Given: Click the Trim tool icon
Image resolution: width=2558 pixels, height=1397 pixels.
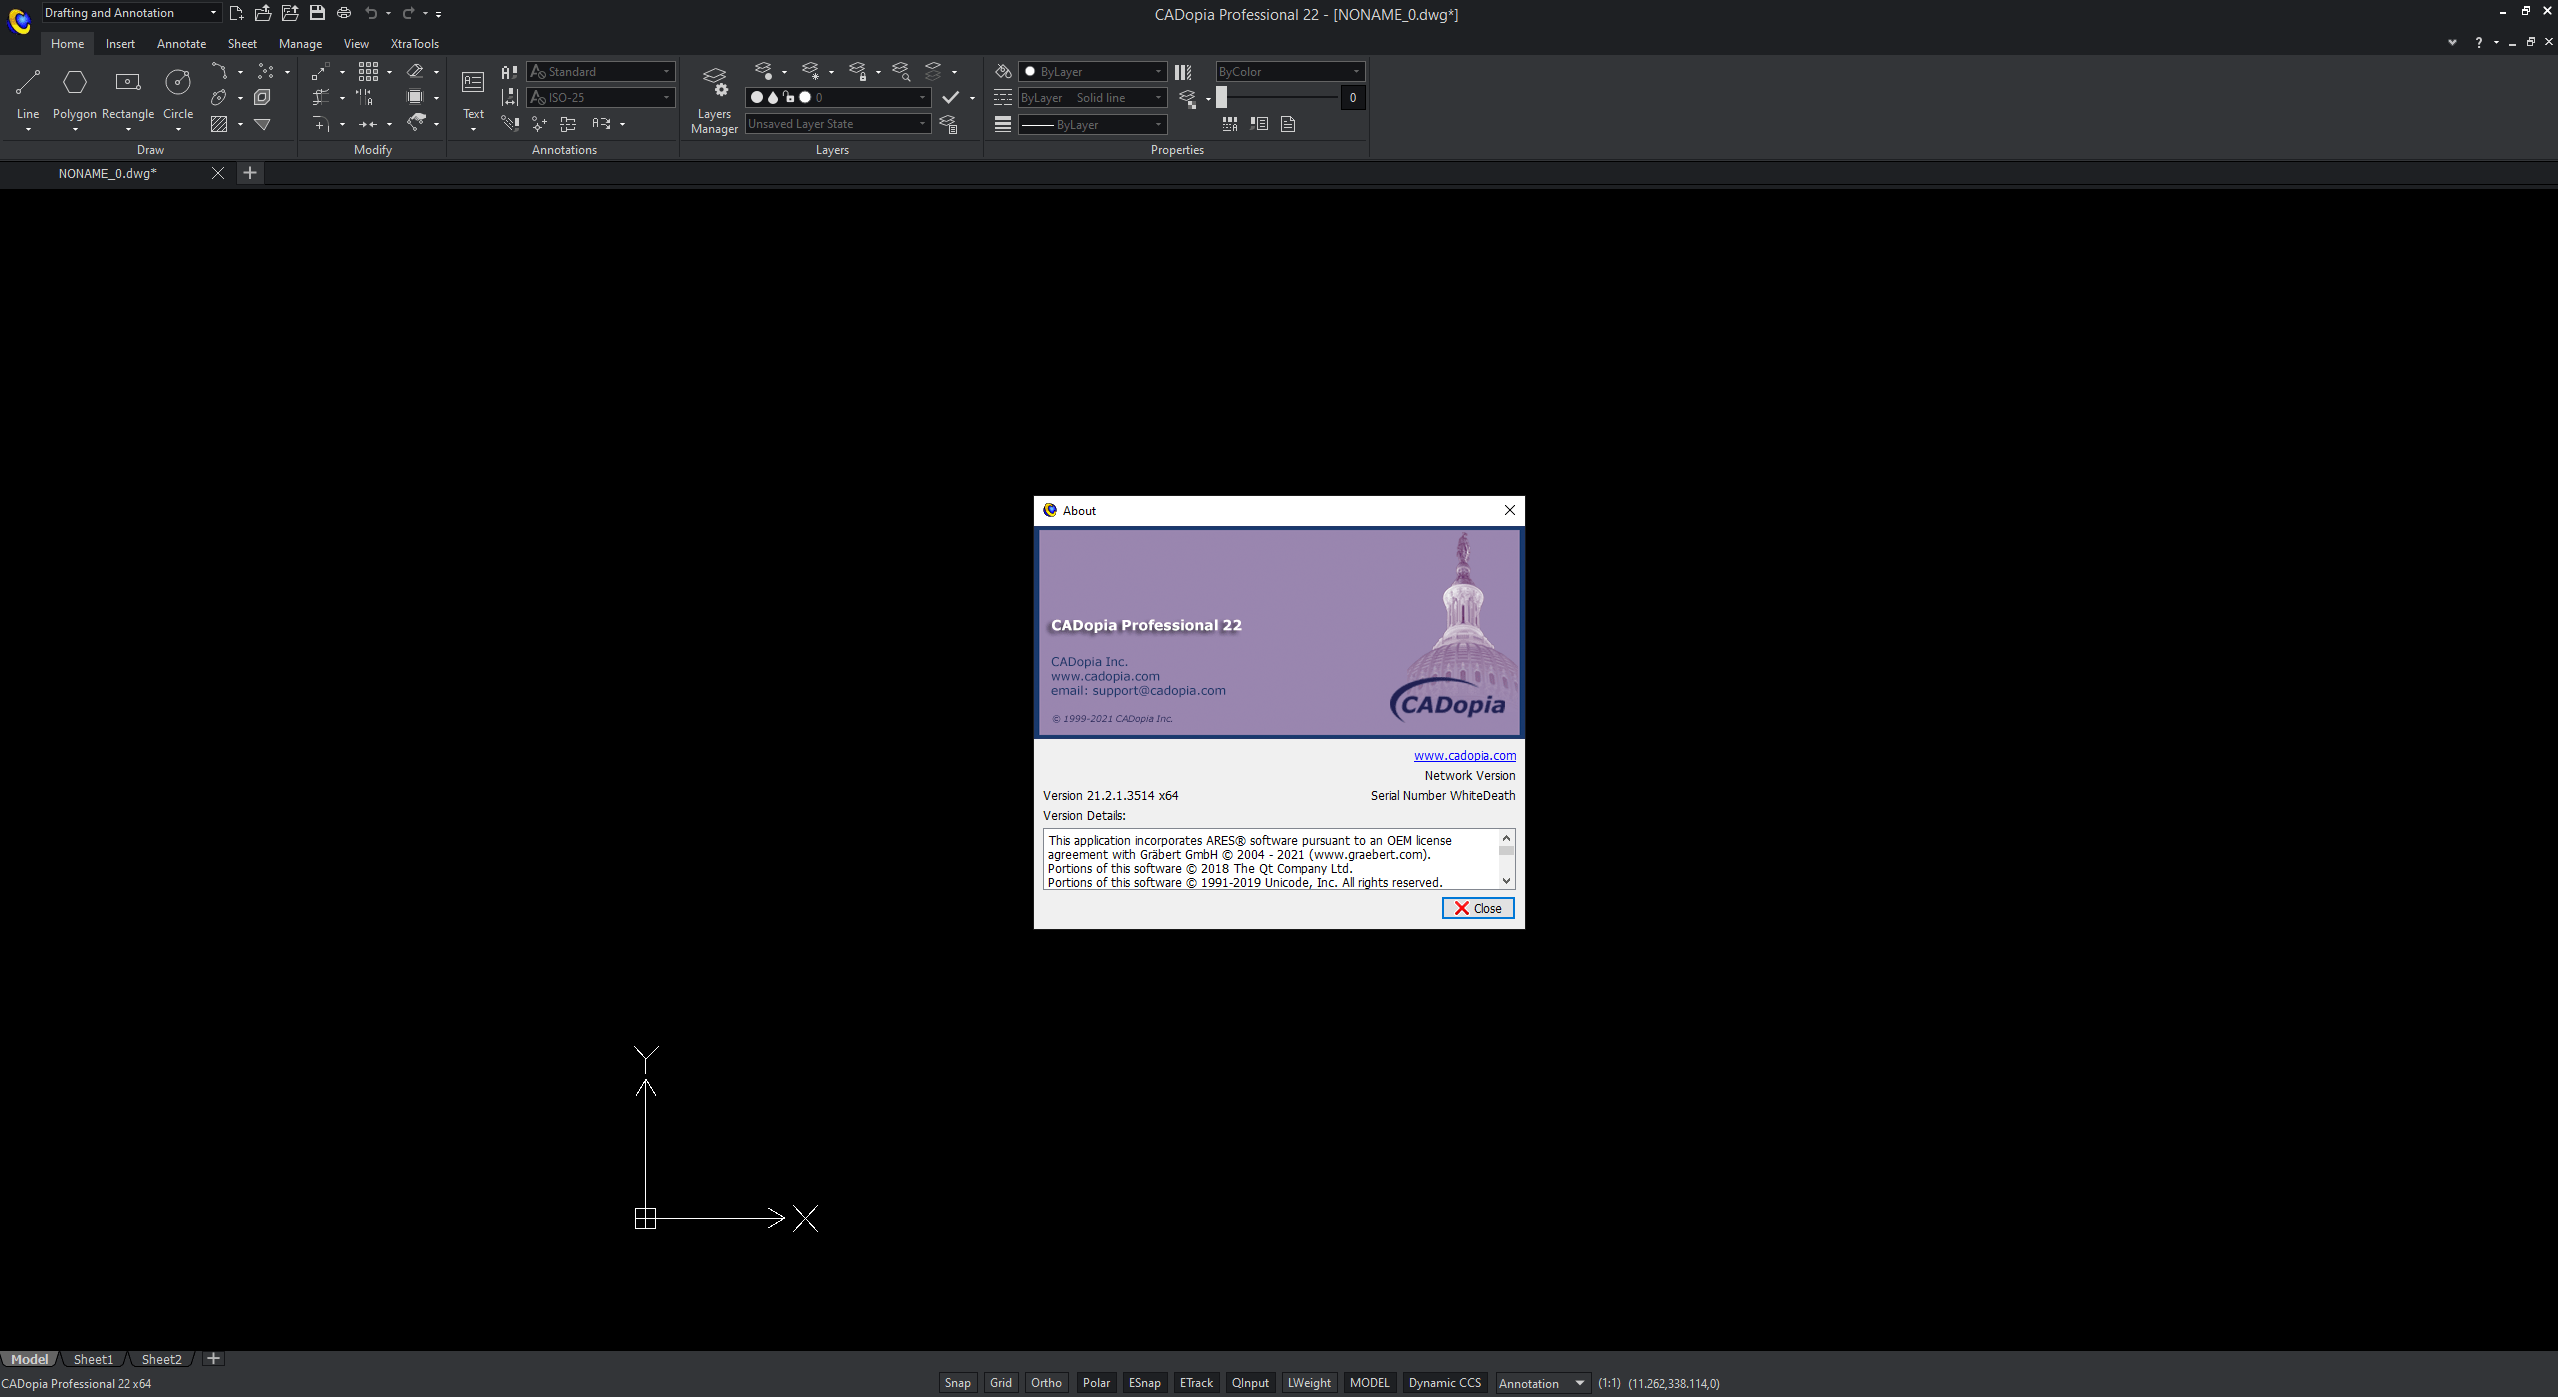Looking at the screenshot, I should coord(320,97).
